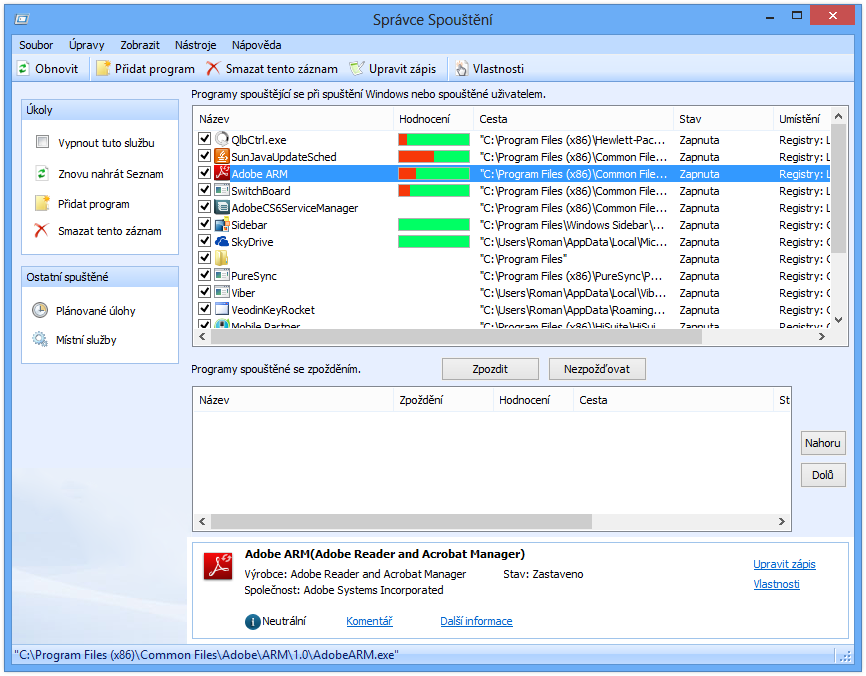Click the Nahoru button
This screenshot has height=676, width=866.
click(x=823, y=443)
